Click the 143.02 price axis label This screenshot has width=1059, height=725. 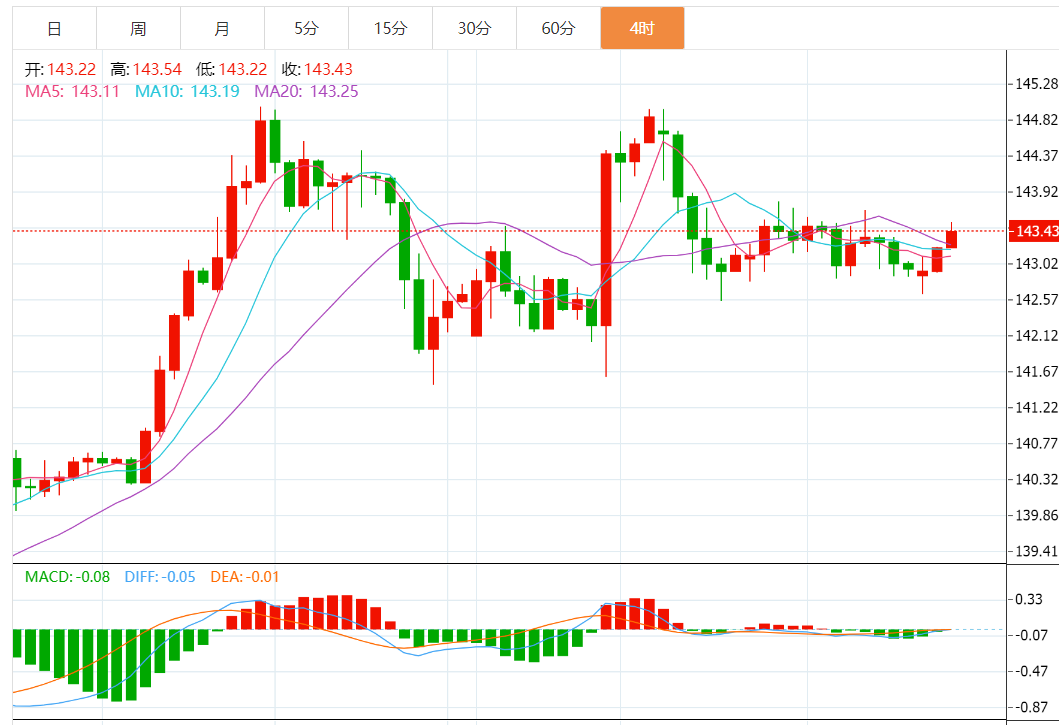1036,264
